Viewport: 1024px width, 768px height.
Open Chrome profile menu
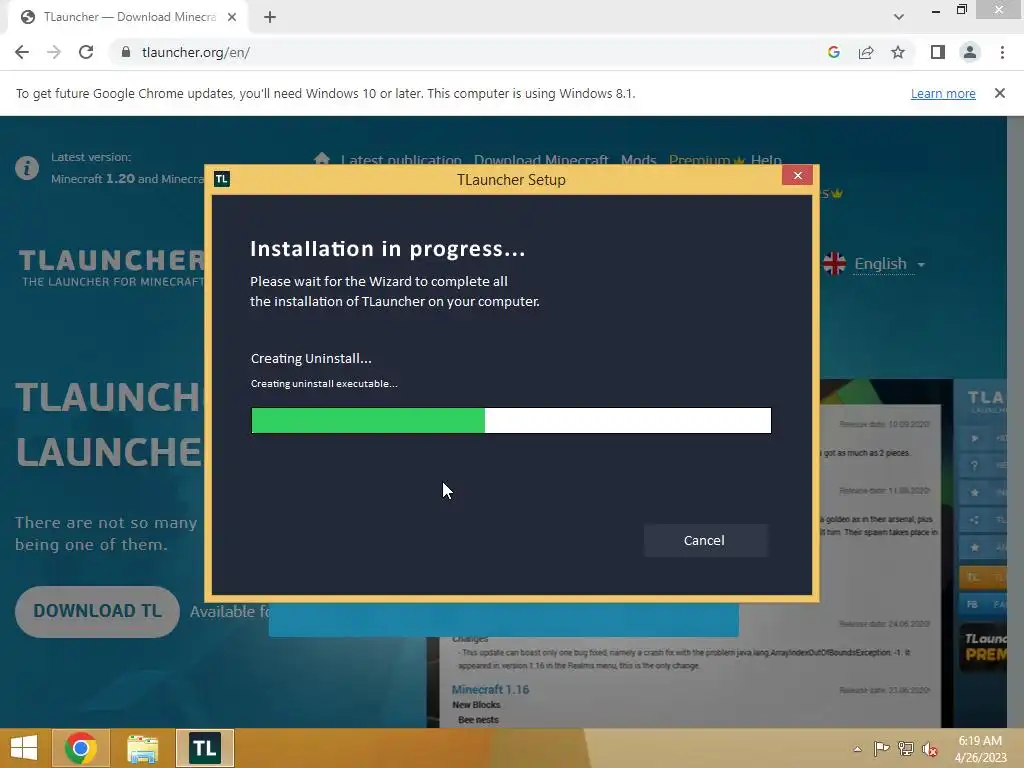[x=970, y=52]
